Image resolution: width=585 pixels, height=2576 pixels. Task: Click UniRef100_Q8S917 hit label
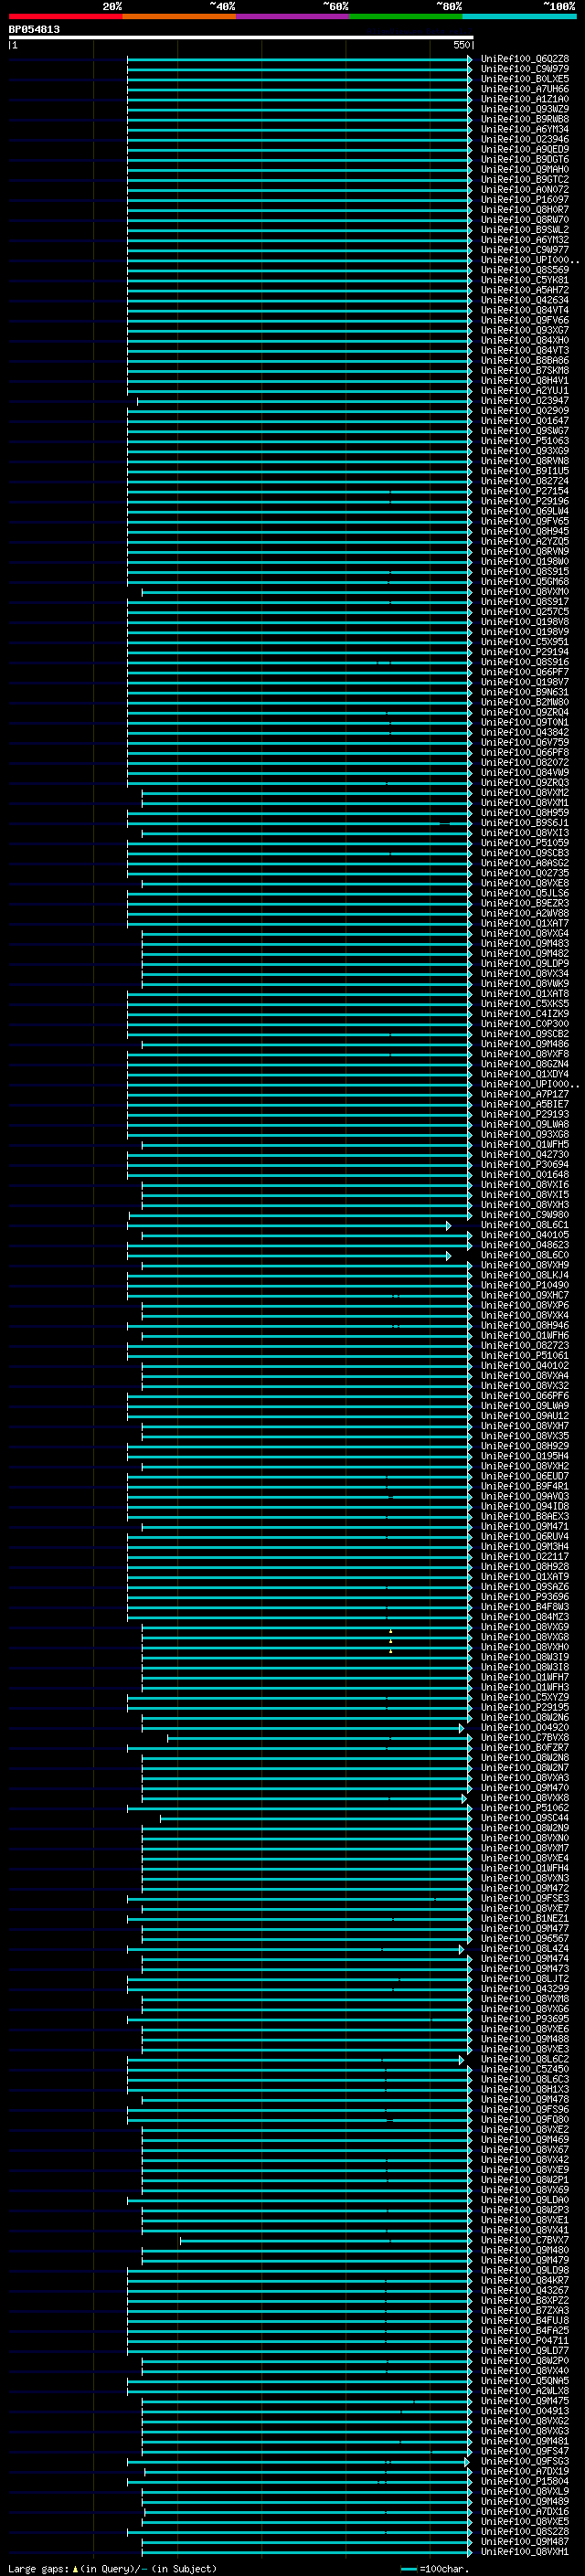525,602
